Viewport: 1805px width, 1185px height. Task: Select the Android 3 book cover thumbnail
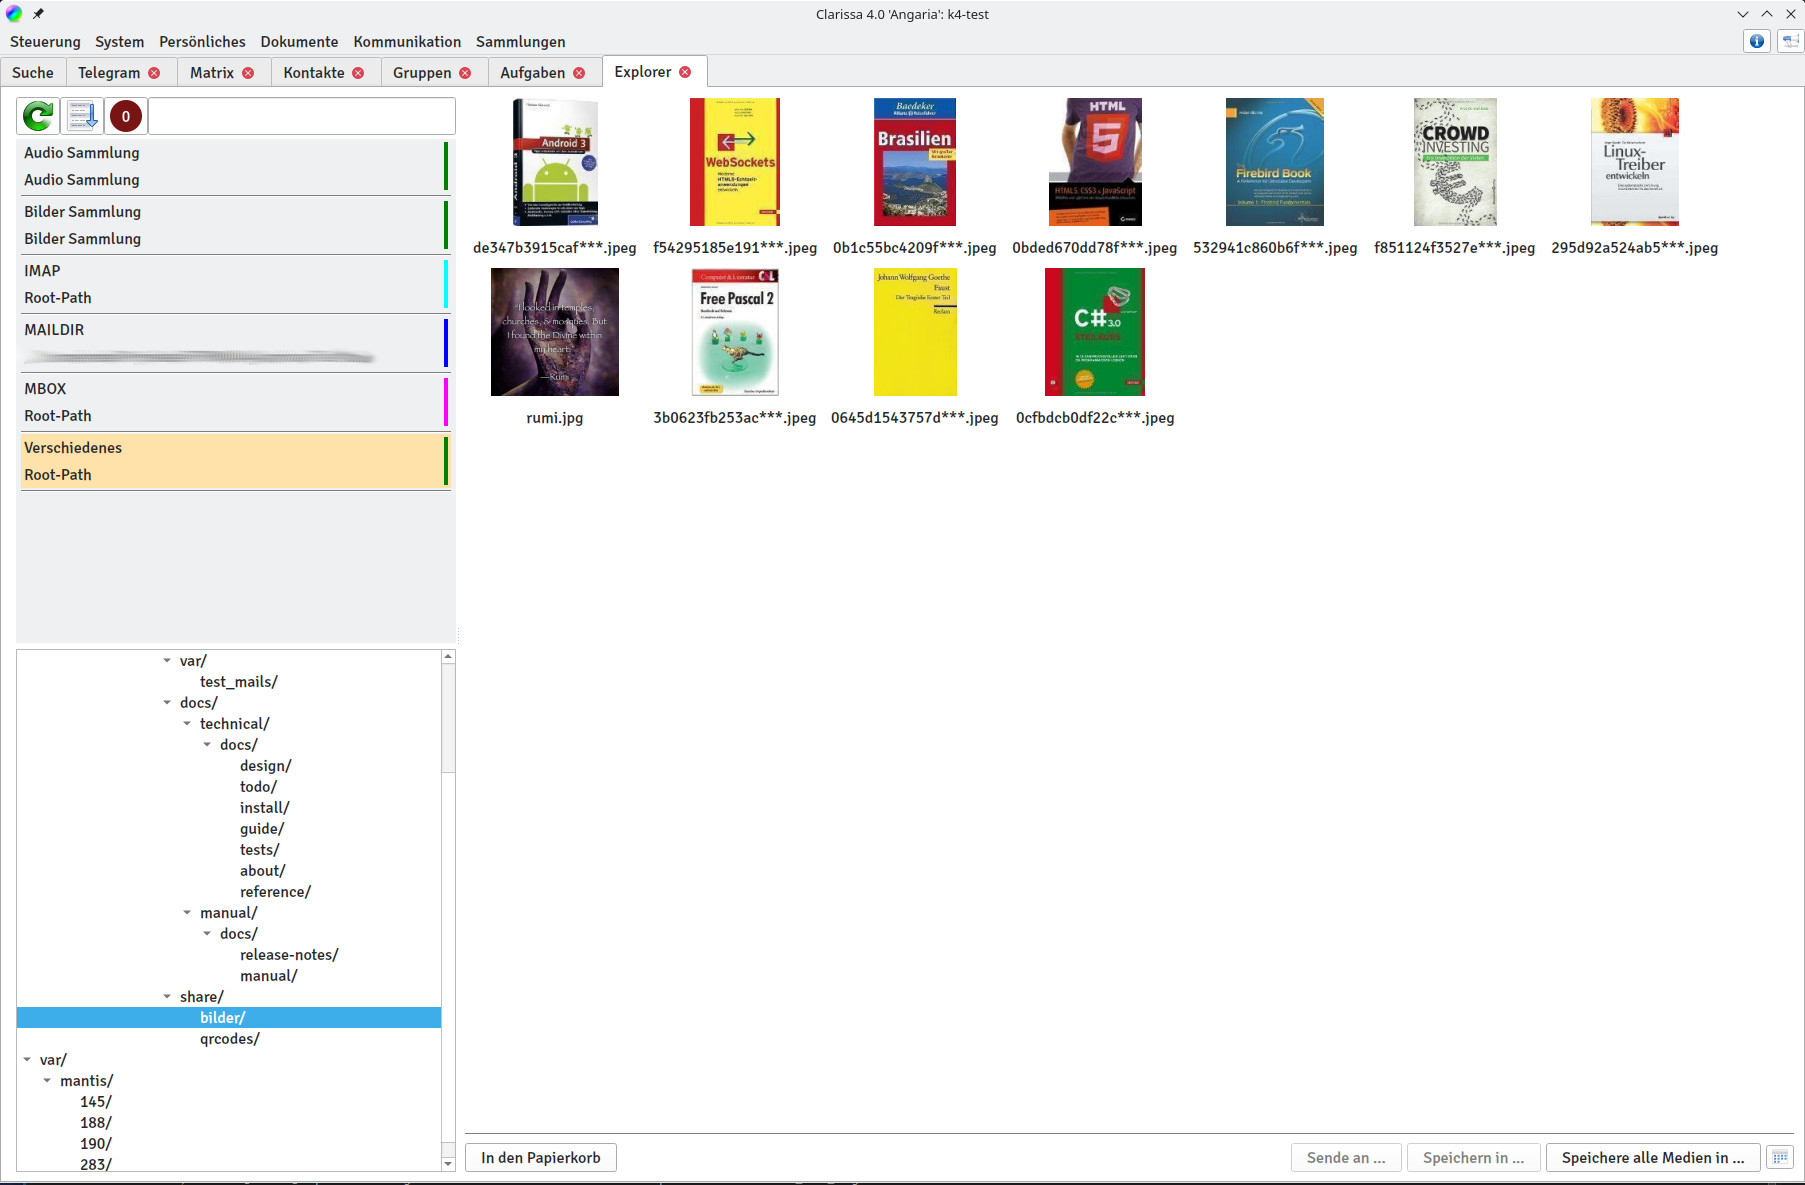click(555, 162)
